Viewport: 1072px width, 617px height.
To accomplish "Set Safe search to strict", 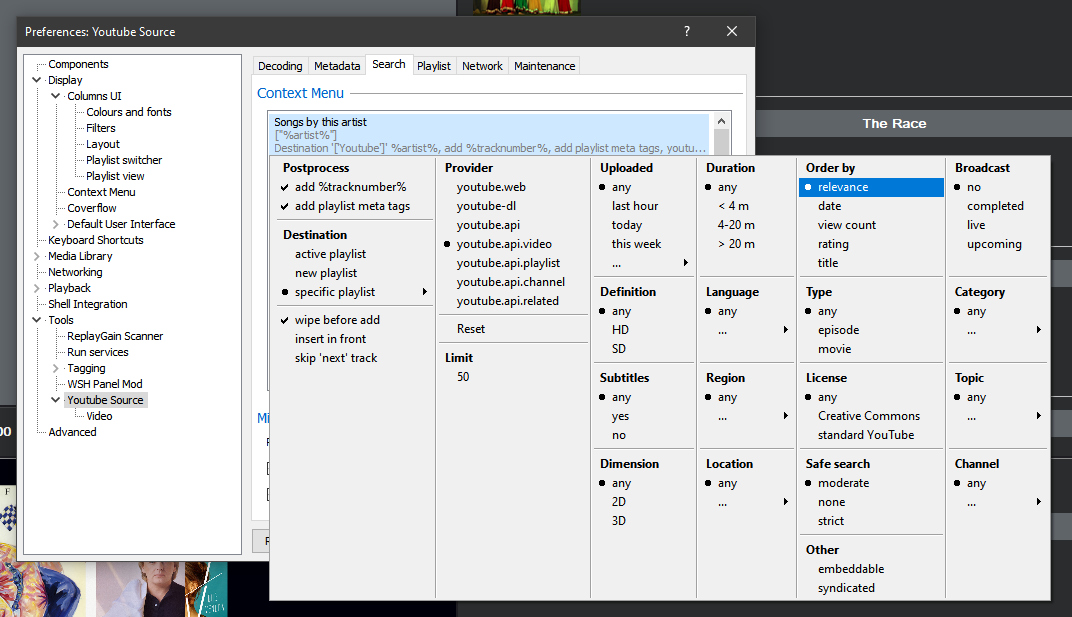I will click(x=831, y=521).
